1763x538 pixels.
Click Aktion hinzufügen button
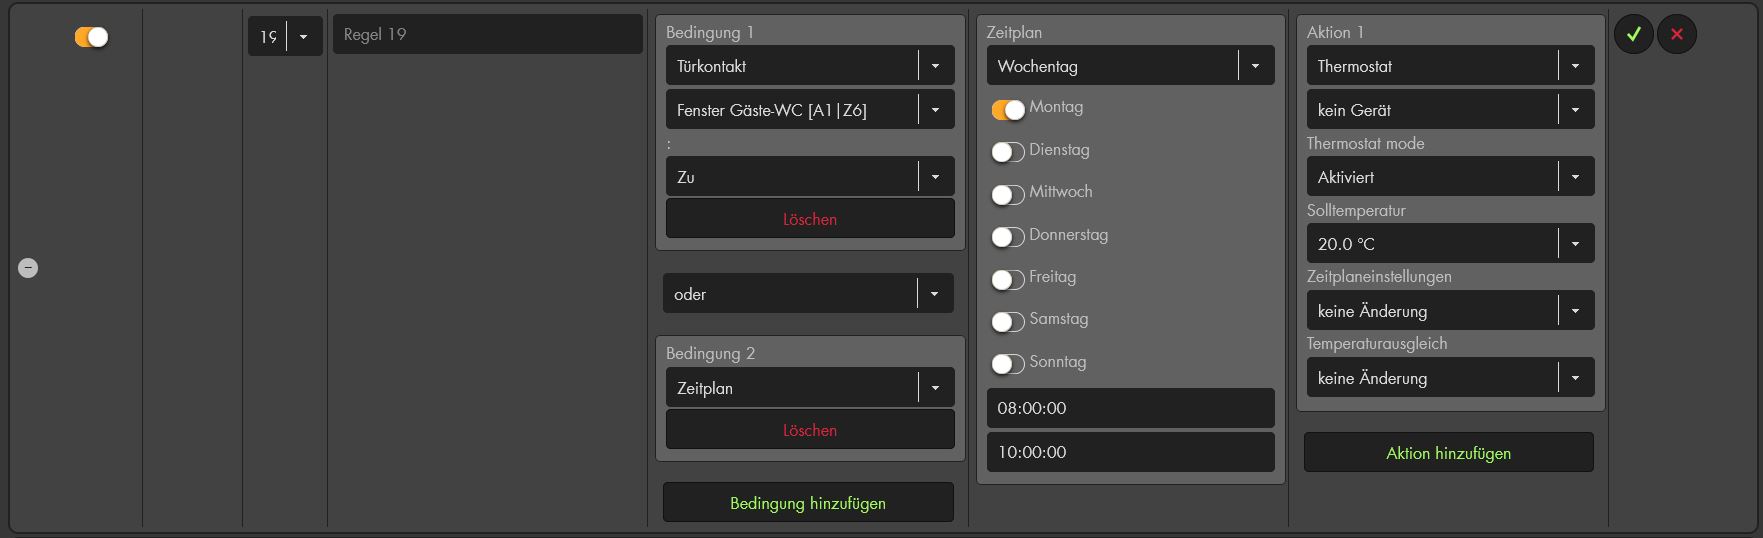coord(1448,453)
